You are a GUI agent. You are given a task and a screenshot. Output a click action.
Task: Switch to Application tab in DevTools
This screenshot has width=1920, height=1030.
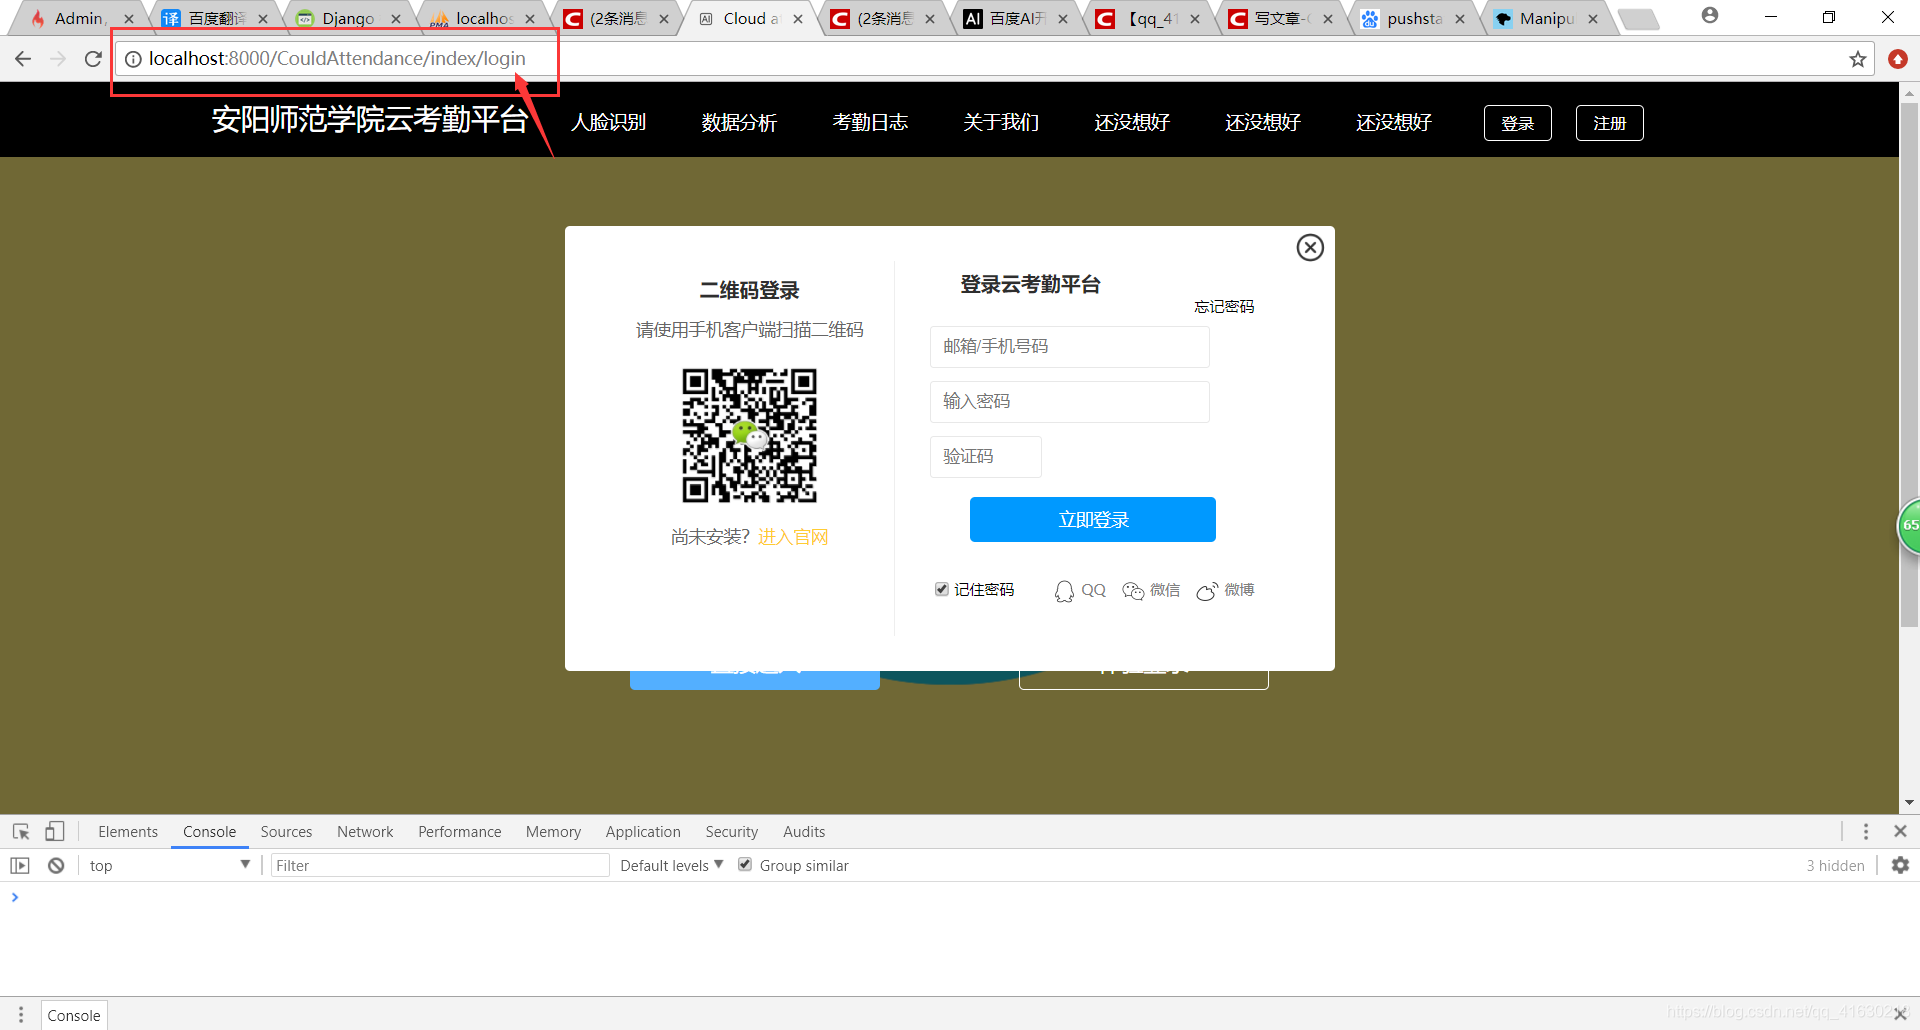point(643,831)
